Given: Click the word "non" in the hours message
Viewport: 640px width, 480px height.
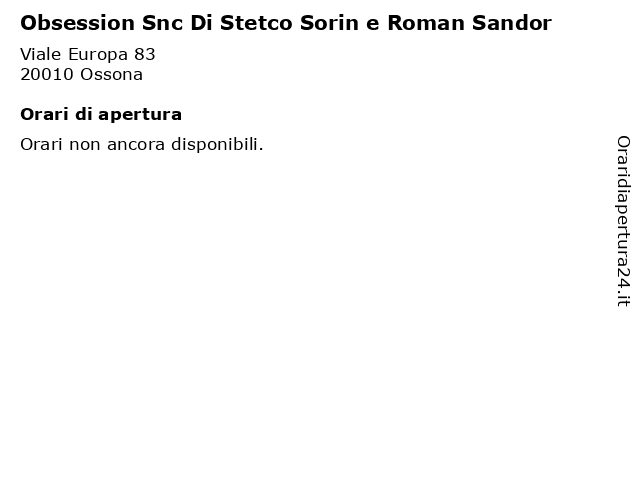Looking at the screenshot, I should pos(85,146).
